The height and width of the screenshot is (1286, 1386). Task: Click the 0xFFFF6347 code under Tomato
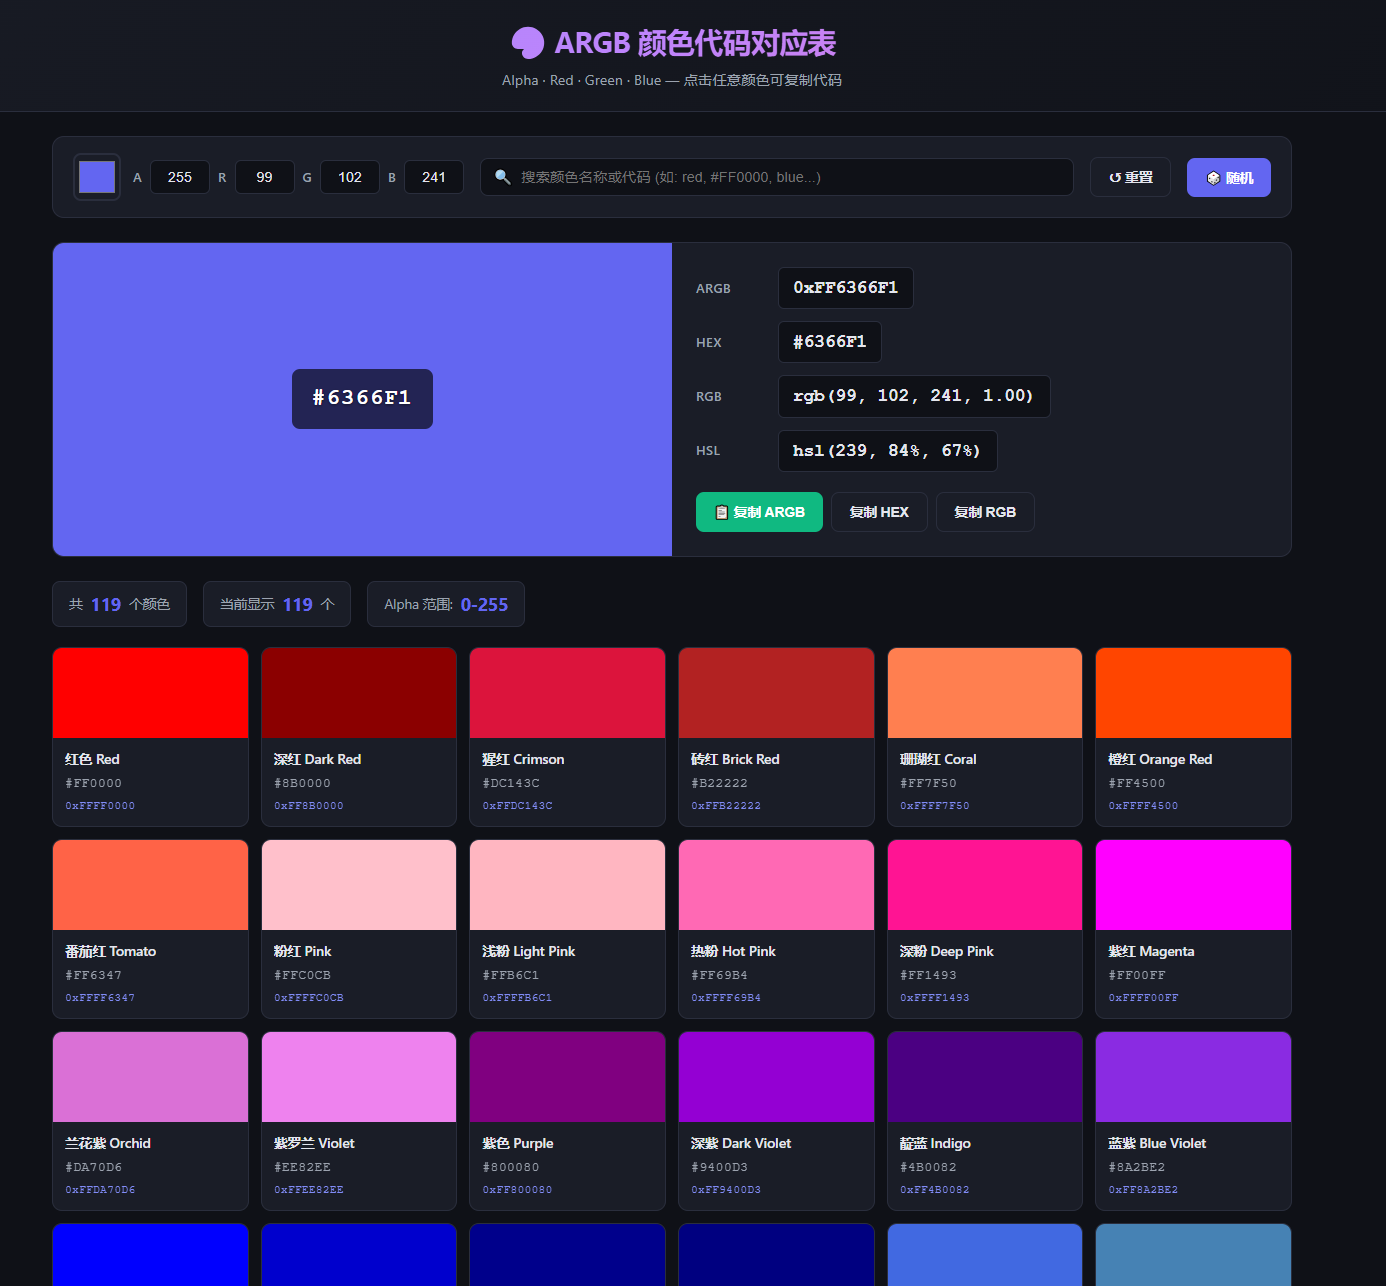pos(100,998)
